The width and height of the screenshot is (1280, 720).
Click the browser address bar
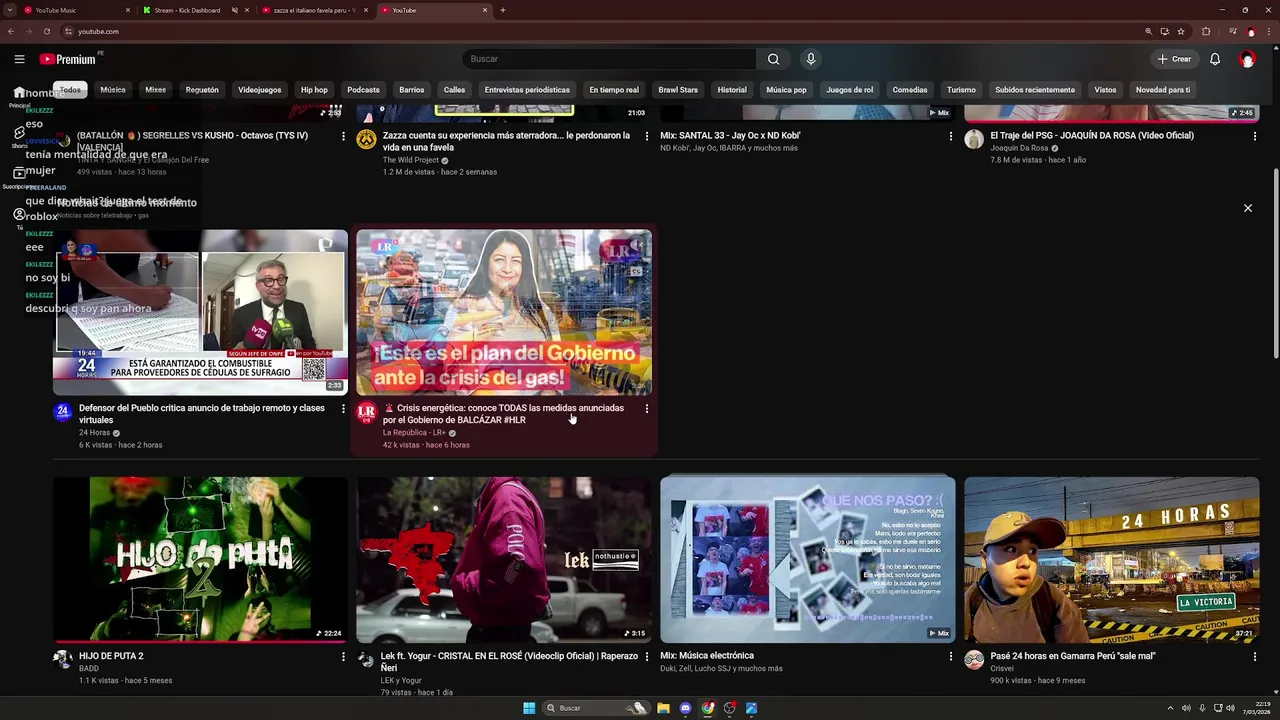[x=600, y=31]
